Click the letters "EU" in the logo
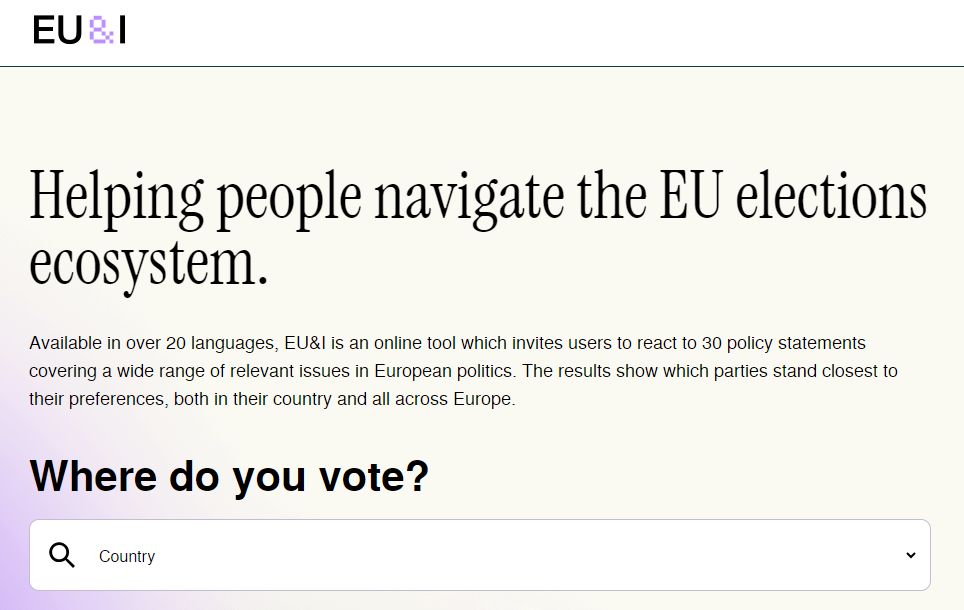The width and height of the screenshot is (964, 610). pyautogui.click(x=57, y=31)
